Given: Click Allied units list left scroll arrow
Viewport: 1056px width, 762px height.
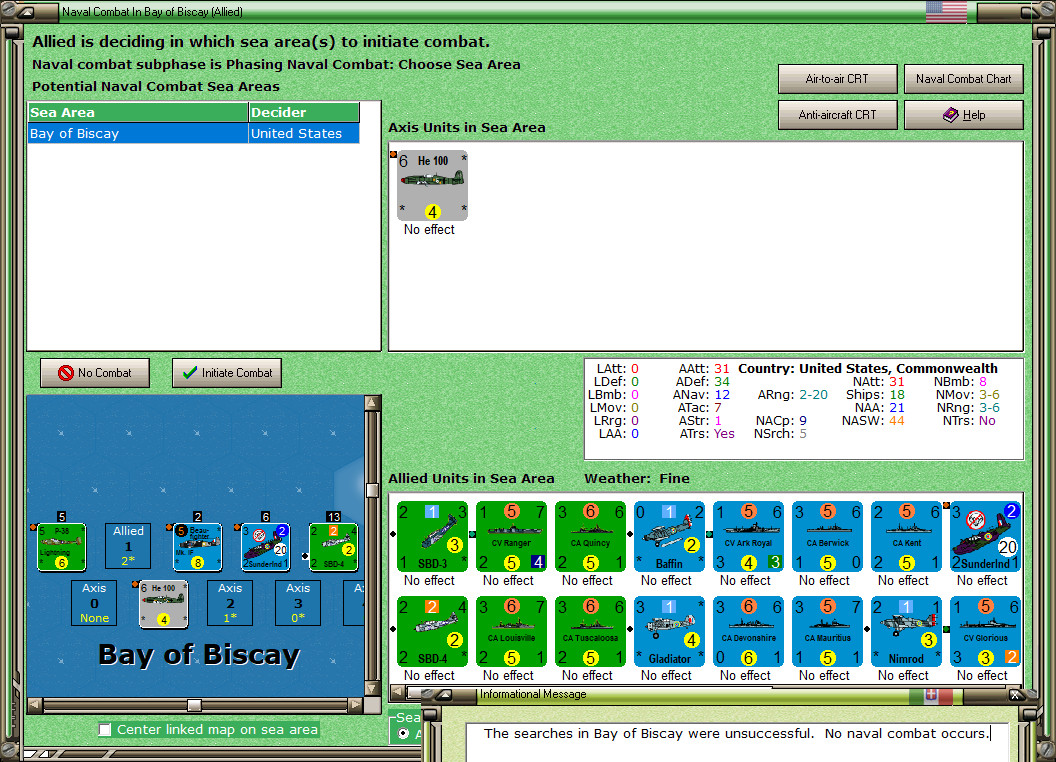Looking at the screenshot, I should click(x=398, y=692).
